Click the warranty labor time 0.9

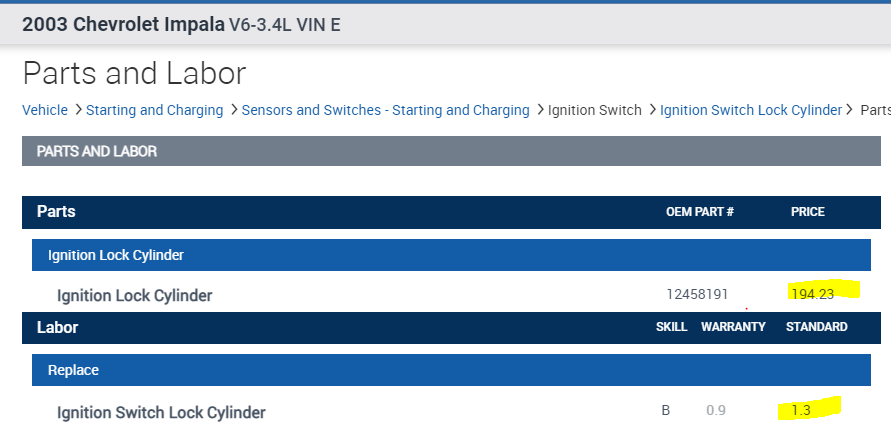pos(716,410)
